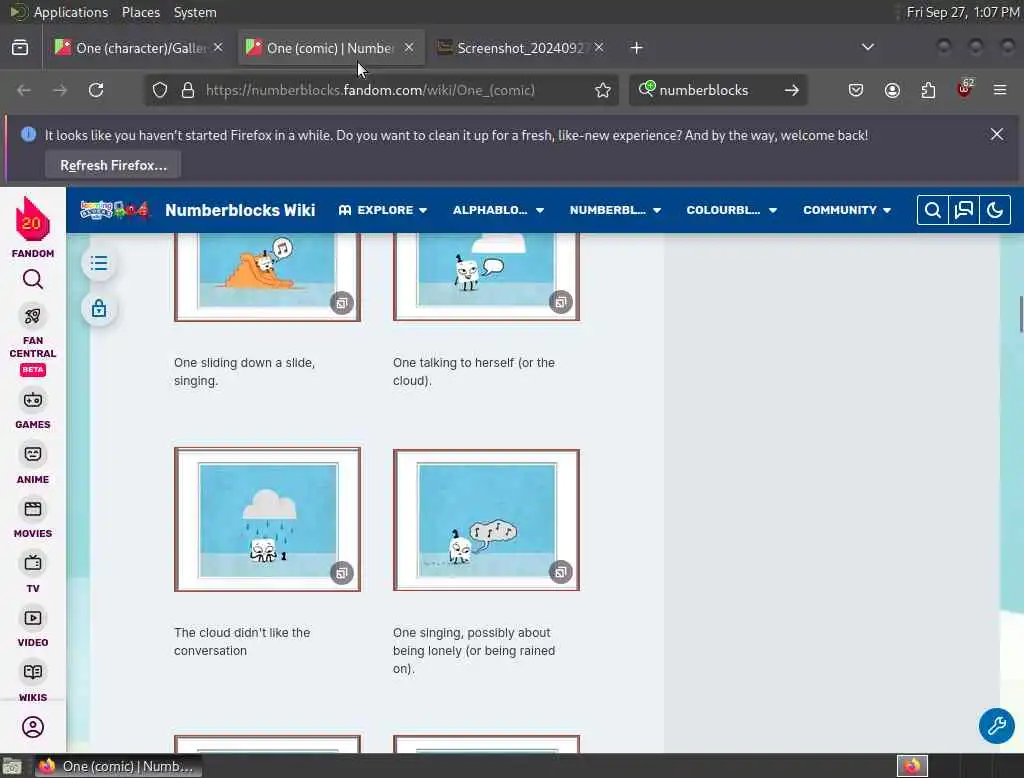
Task: List all tabs dropdown arrow
Action: pyautogui.click(x=868, y=47)
